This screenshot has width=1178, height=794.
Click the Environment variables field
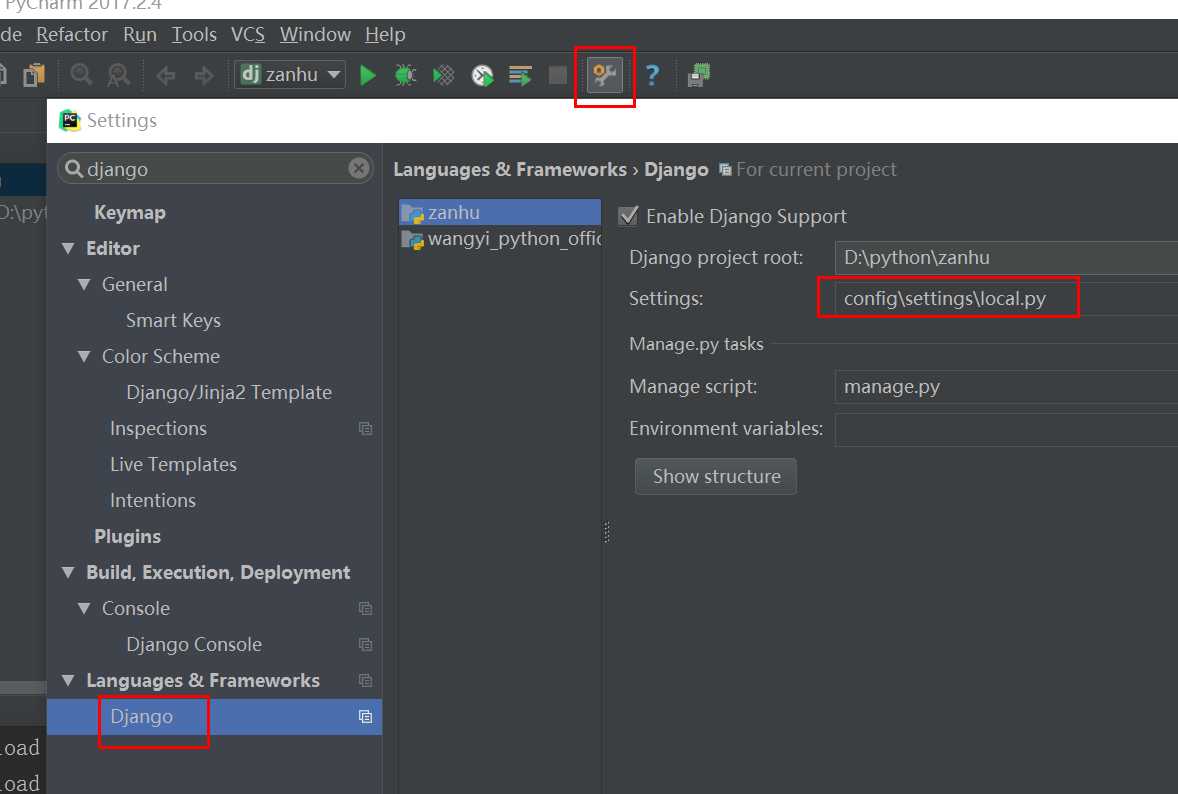pyautogui.click(x=1006, y=430)
